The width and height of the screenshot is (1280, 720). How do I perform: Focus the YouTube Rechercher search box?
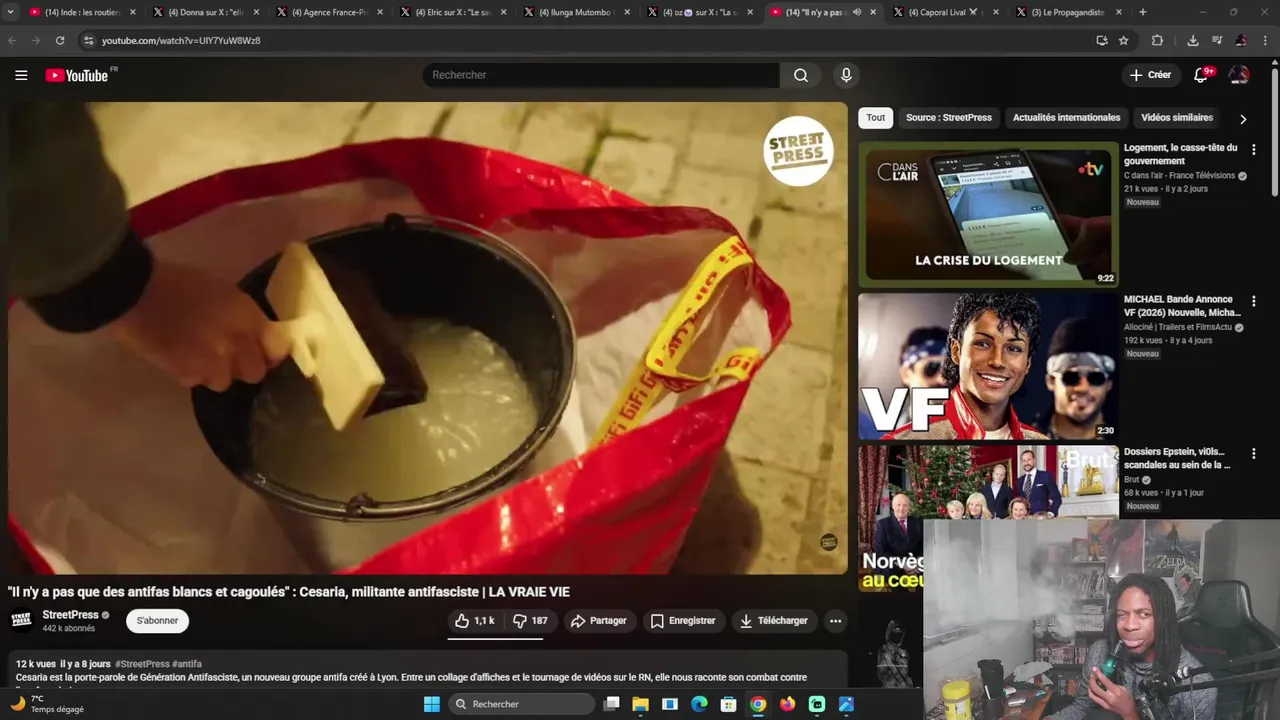point(600,75)
